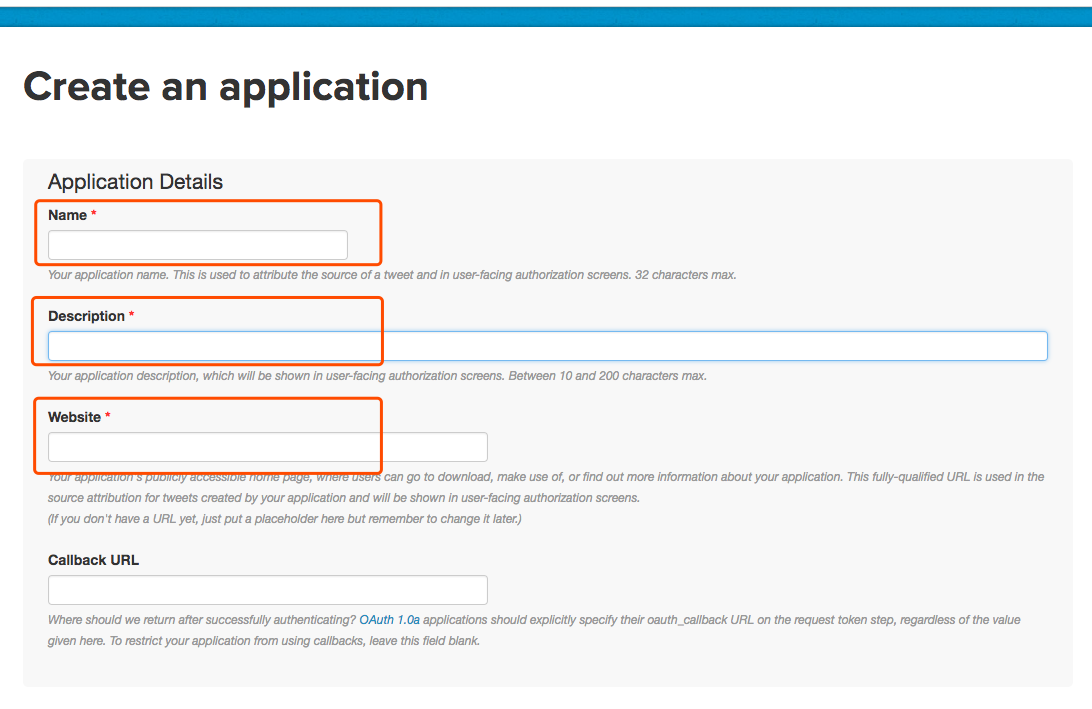The height and width of the screenshot is (709, 1092).
Task: Click the red asterisk beside Name
Action: point(93,213)
